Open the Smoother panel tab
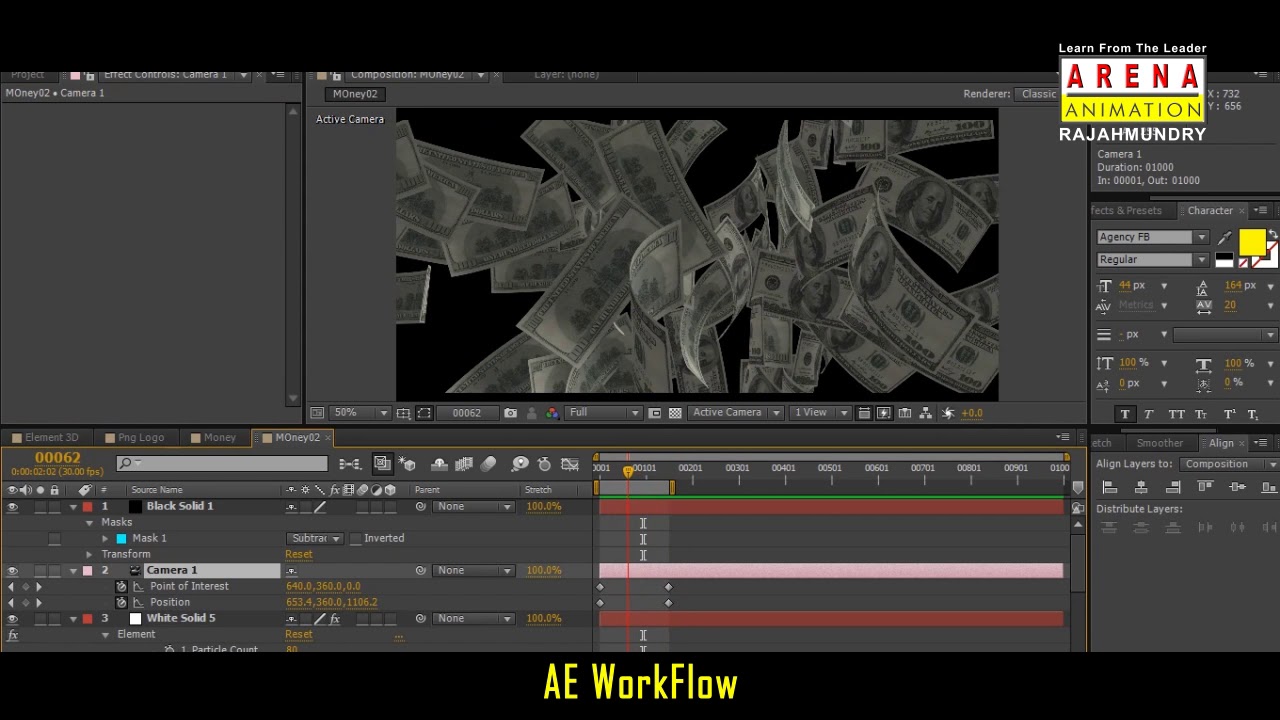Screen dimensions: 1280x720 [1160, 443]
